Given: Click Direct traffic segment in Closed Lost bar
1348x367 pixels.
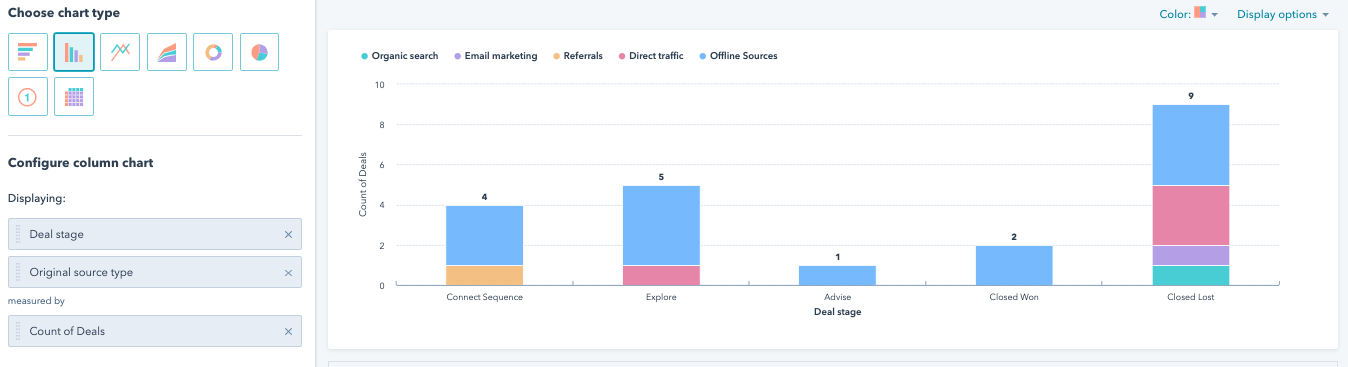Looking at the screenshot, I should [1191, 215].
